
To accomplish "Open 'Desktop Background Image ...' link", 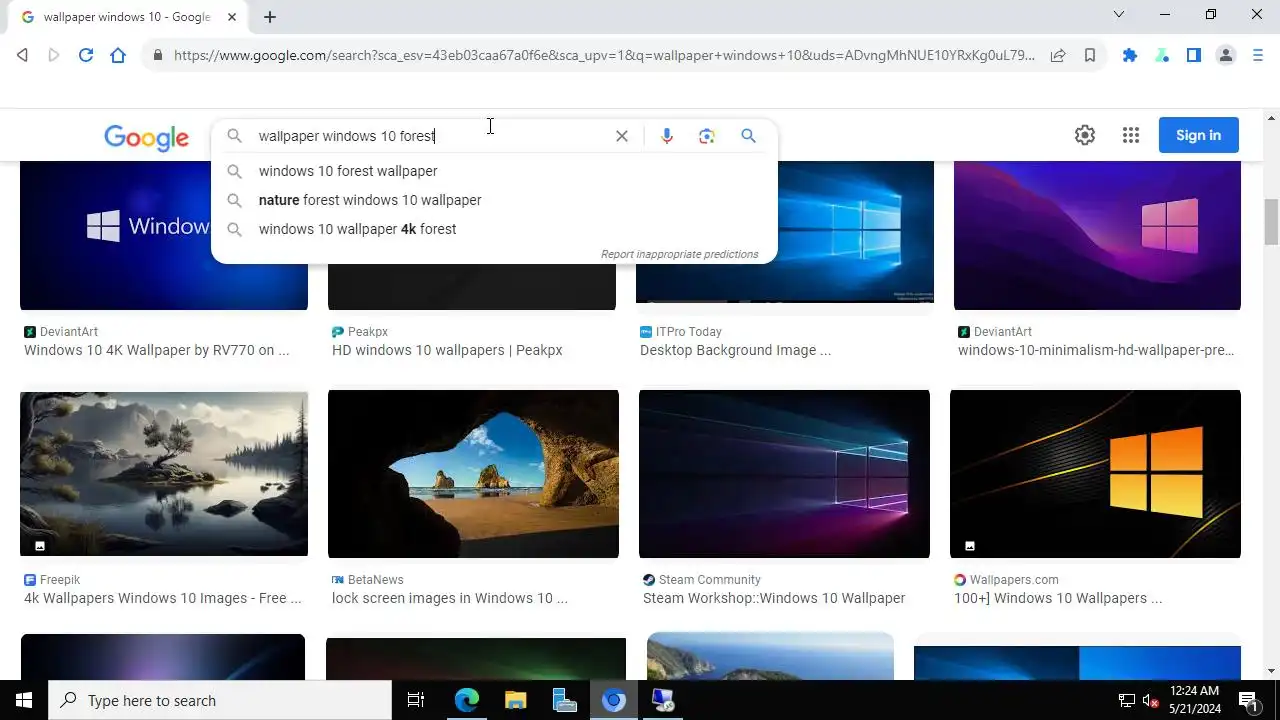I will [x=735, y=350].
